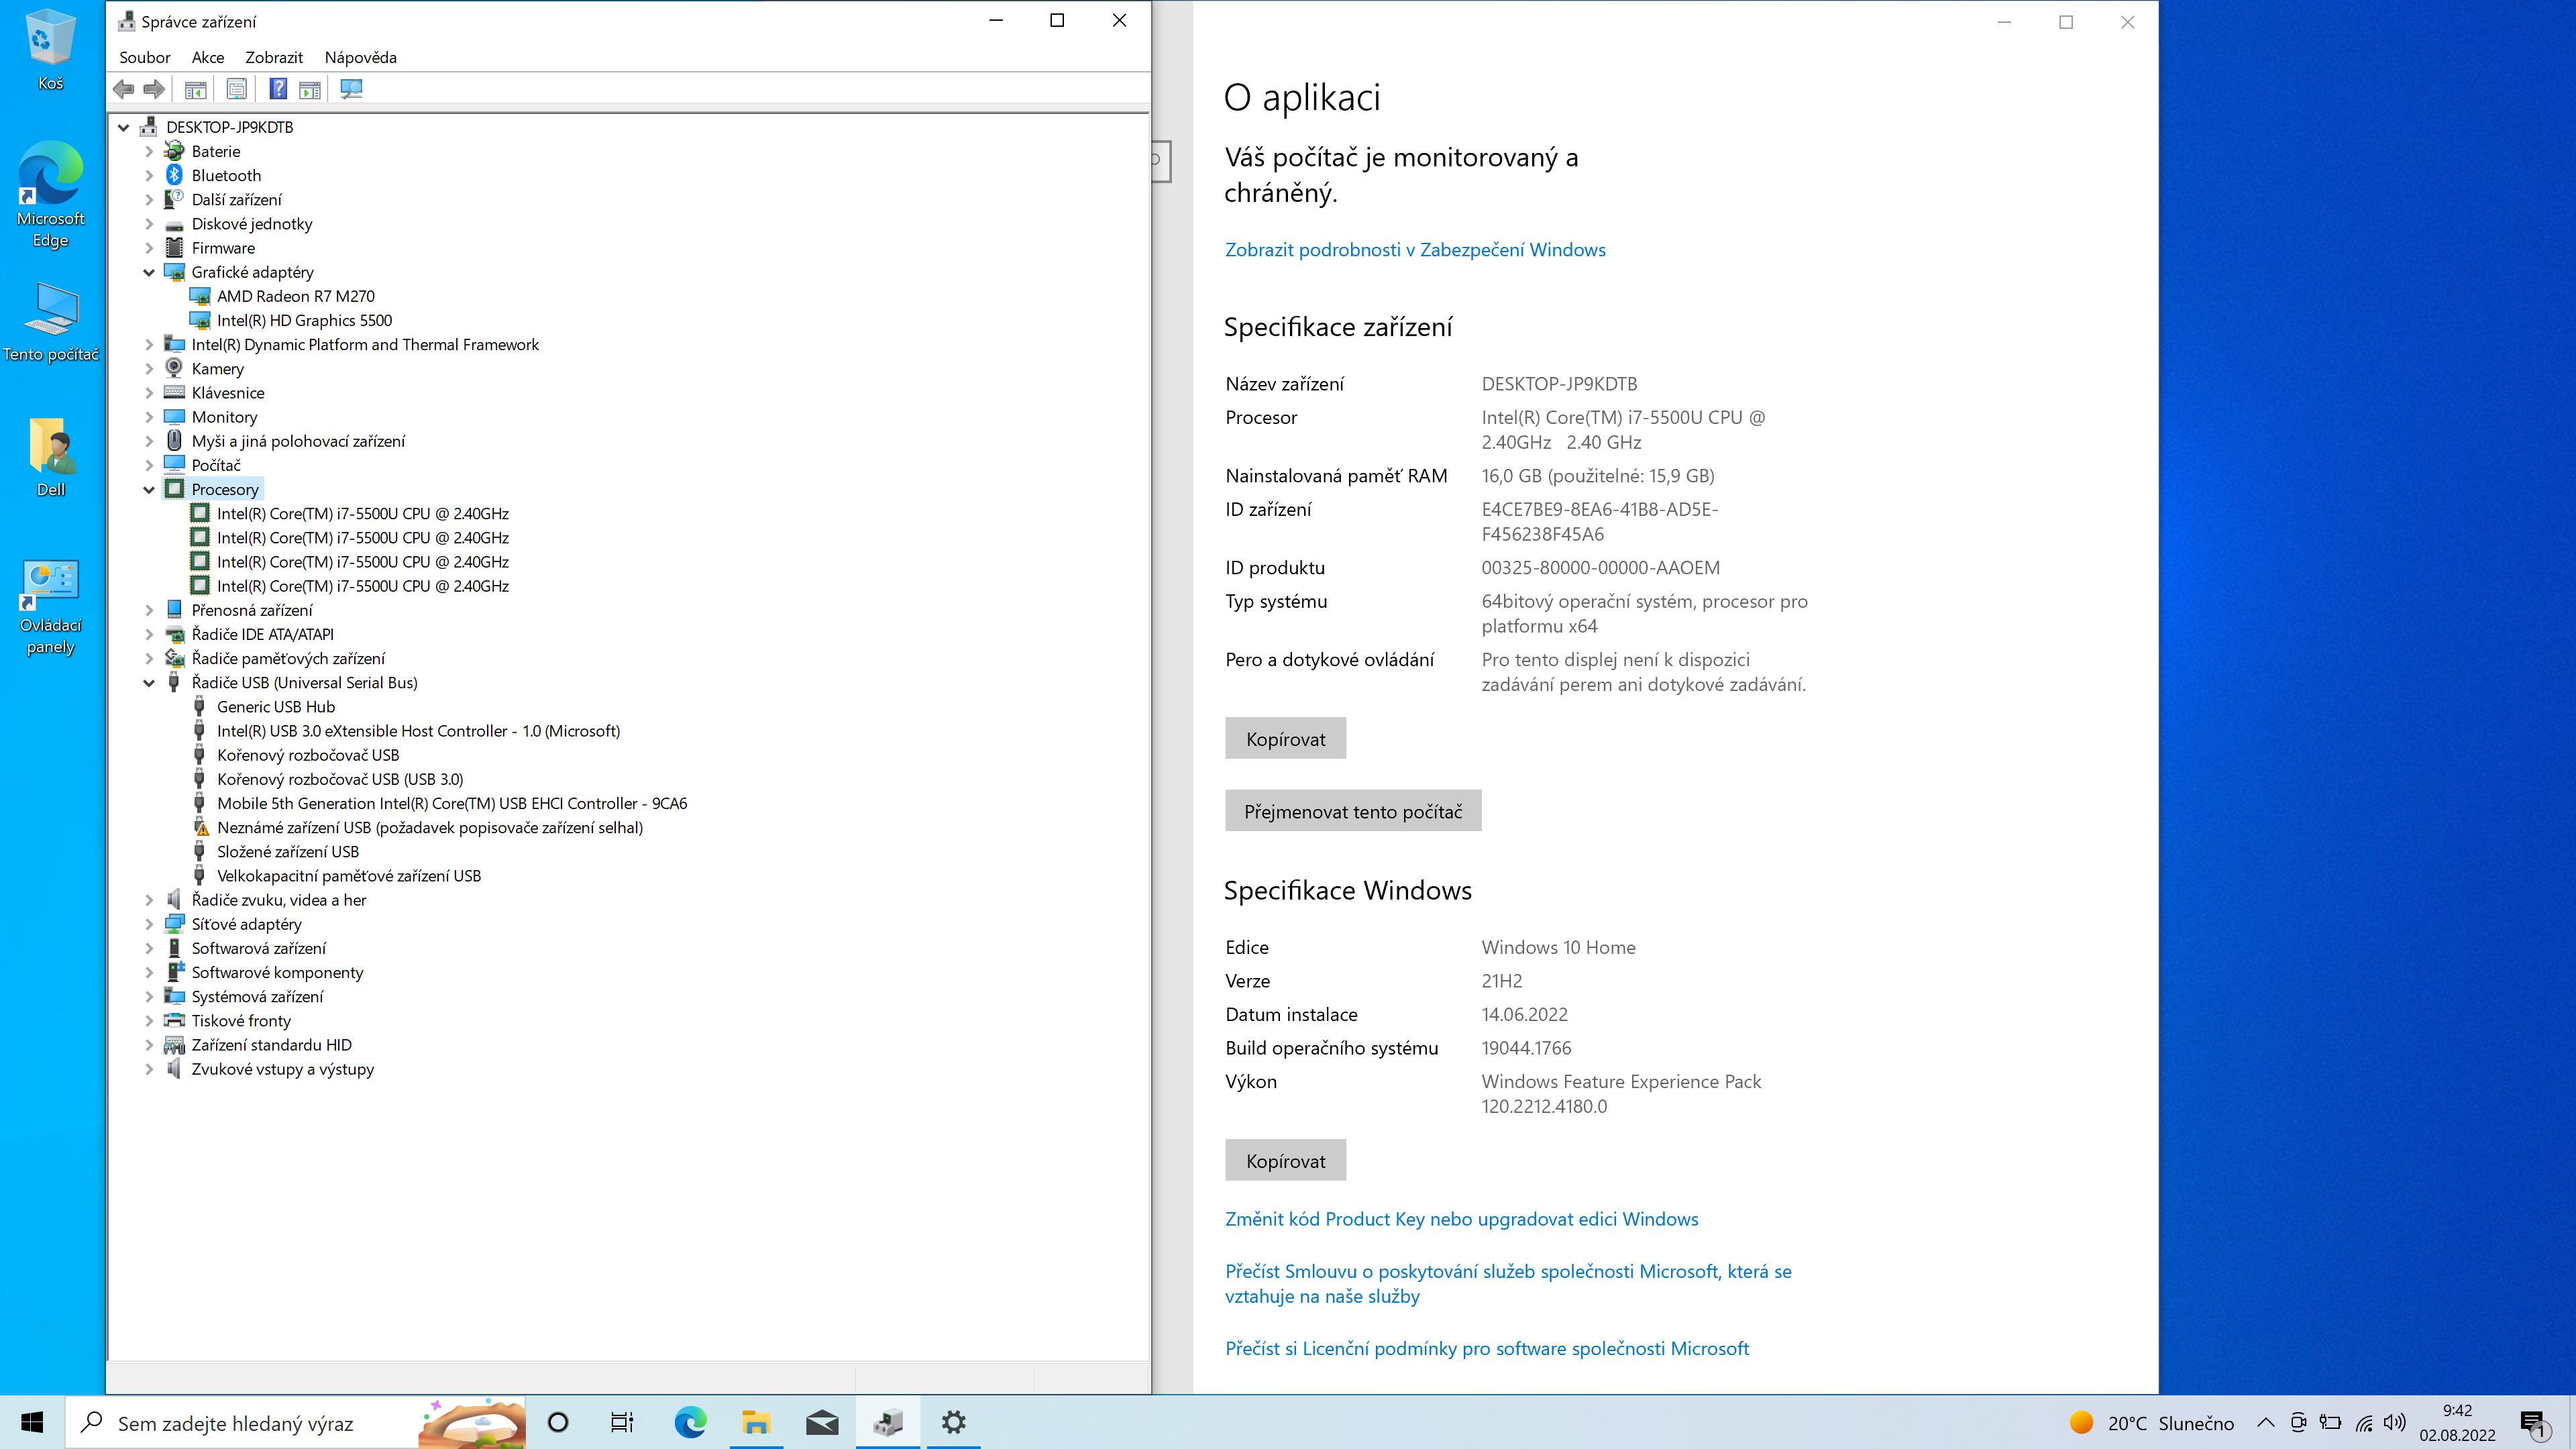The width and height of the screenshot is (2576, 1449).
Task: Select the Baterie category icon
Action: 174,151
